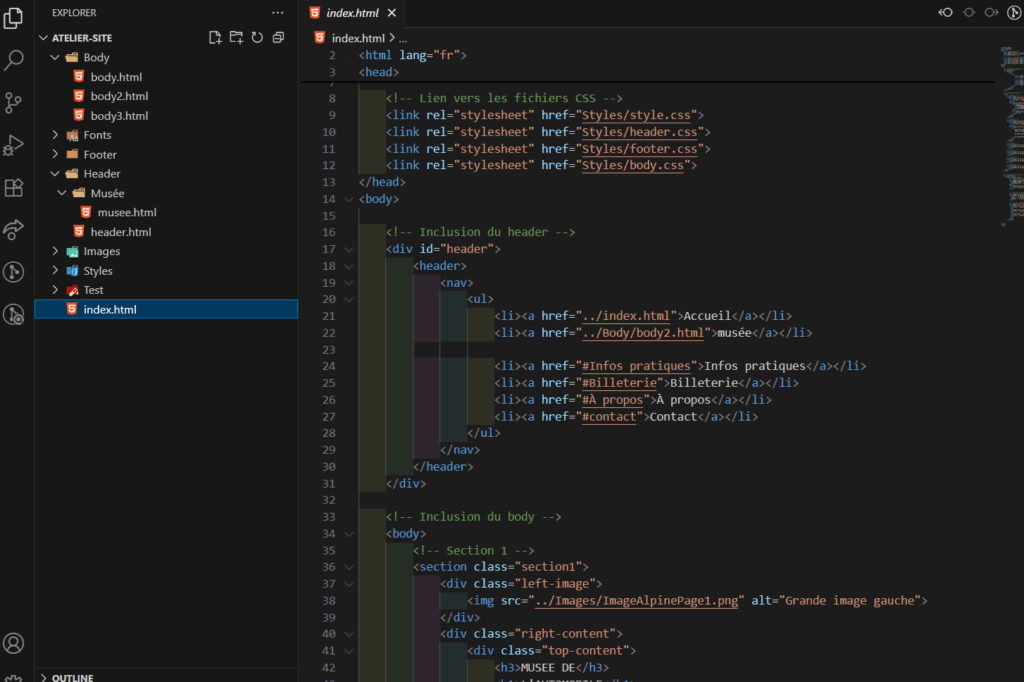This screenshot has height=682, width=1024.
Task: Click the Collapse Folders icon in Explorer
Action: click(278, 36)
